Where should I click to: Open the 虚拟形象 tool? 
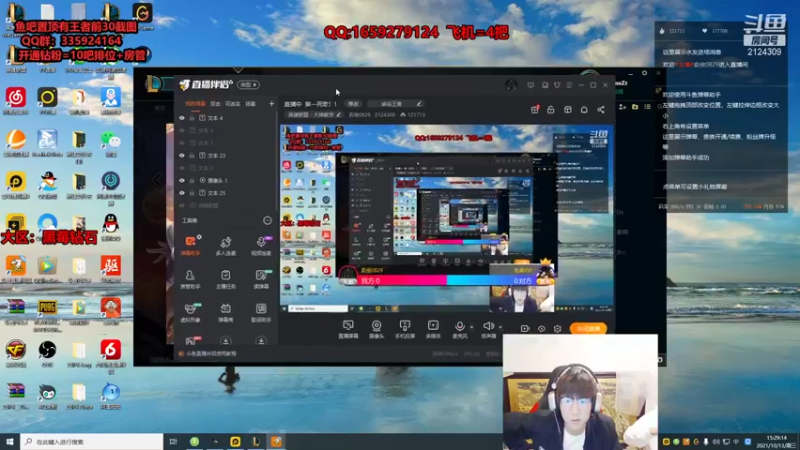[190, 312]
